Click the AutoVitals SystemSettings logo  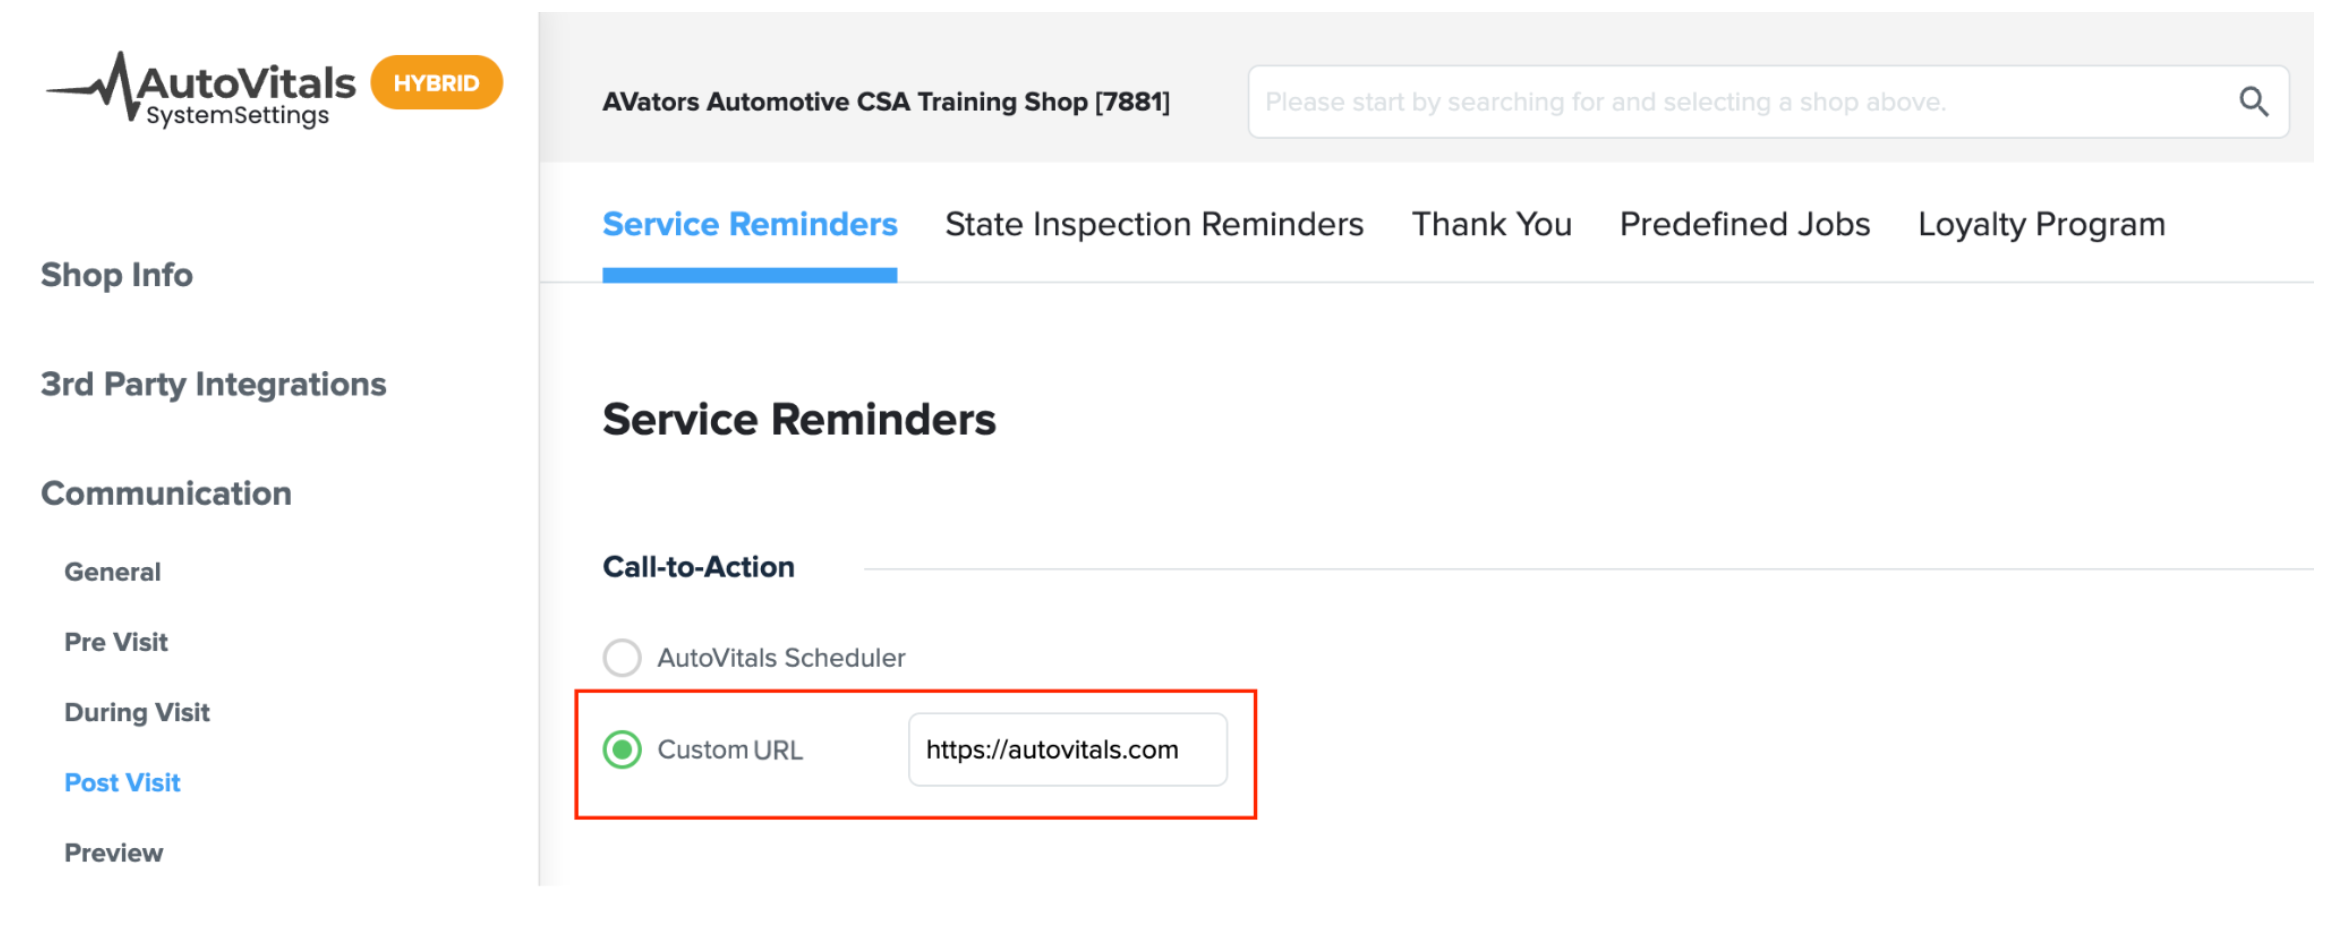click(200, 89)
